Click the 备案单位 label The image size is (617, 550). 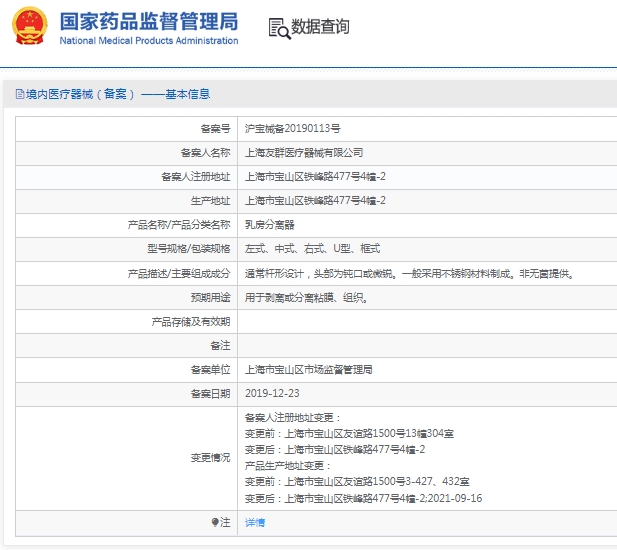click(x=211, y=370)
